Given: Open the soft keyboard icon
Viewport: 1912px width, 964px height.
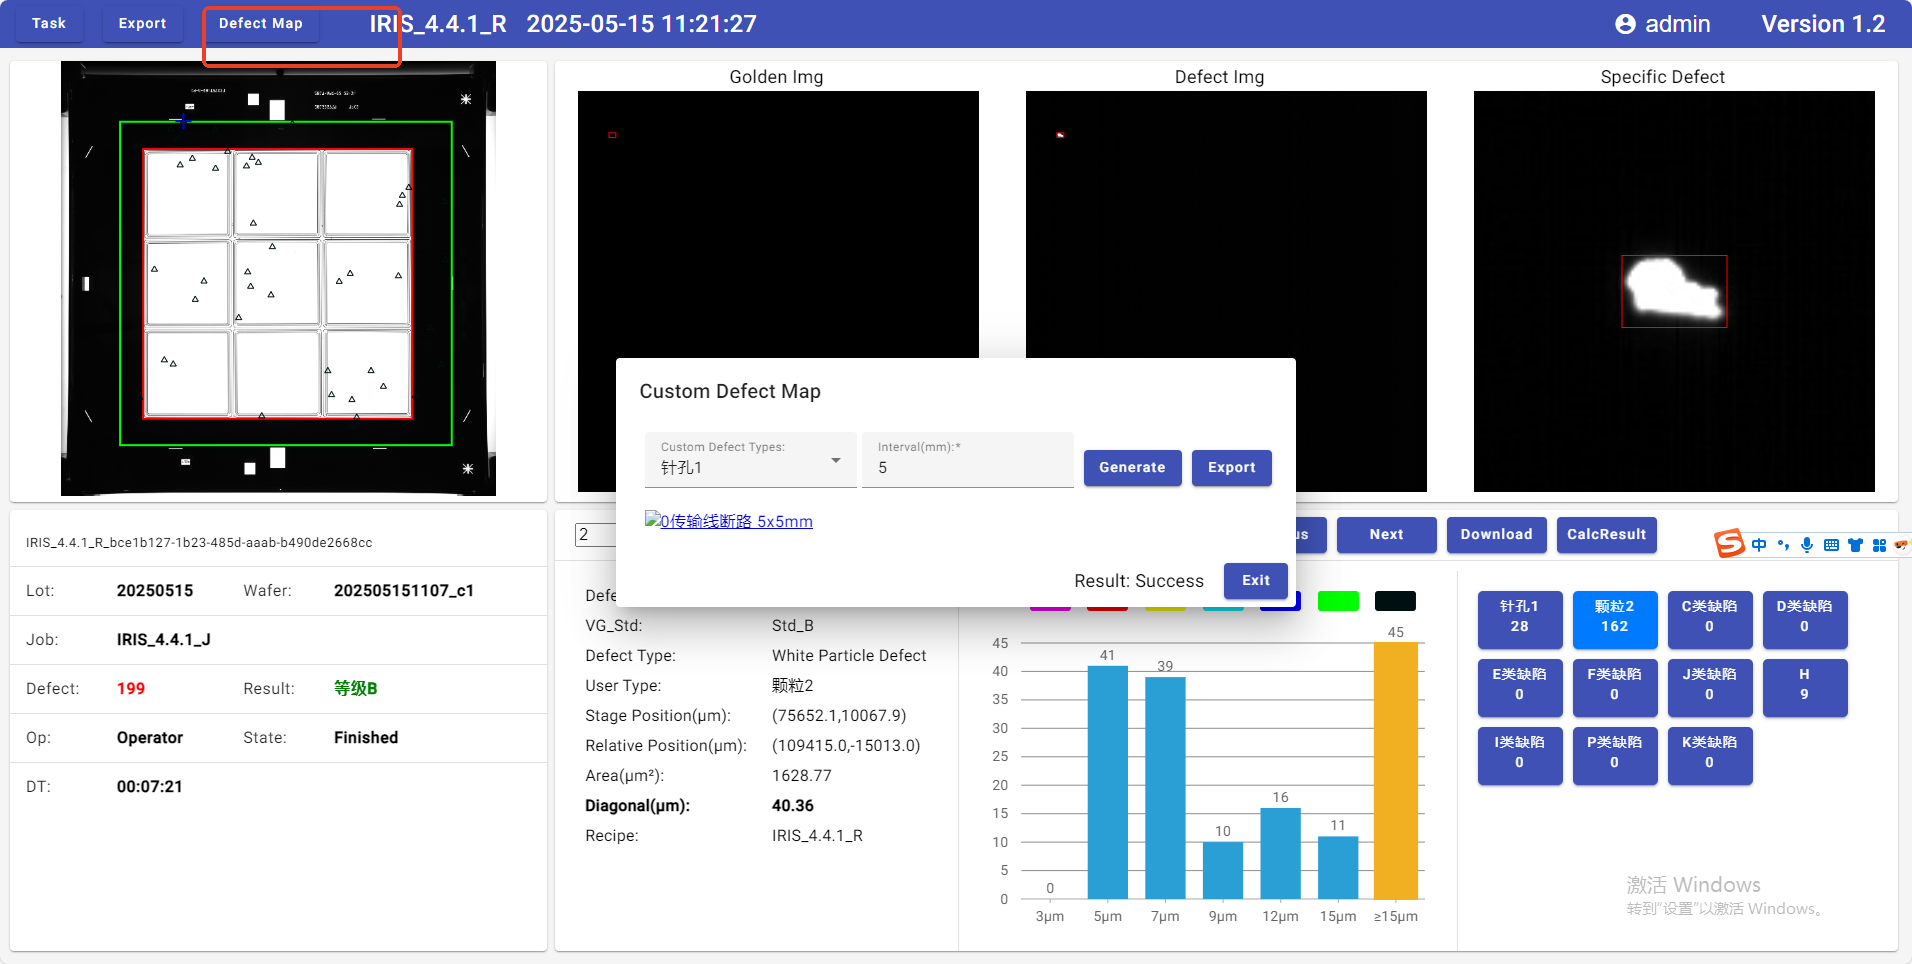Looking at the screenshot, I should (x=1831, y=545).
